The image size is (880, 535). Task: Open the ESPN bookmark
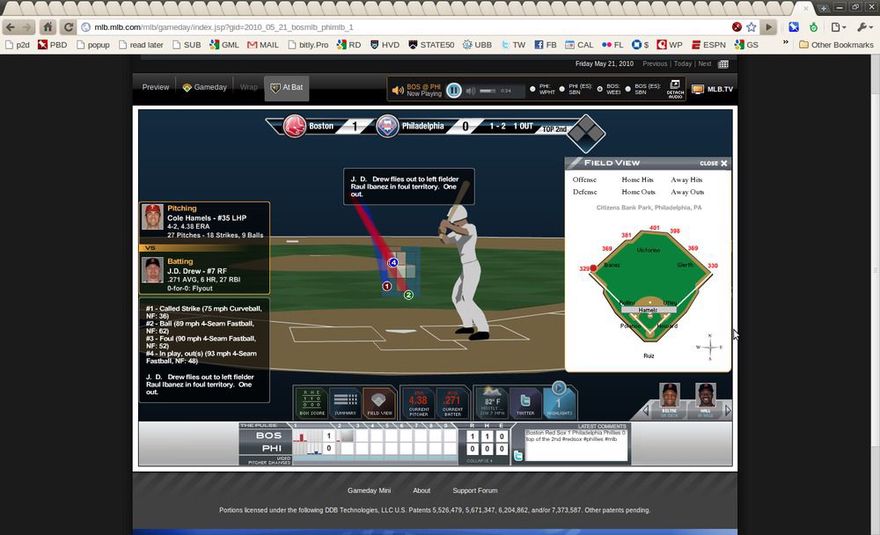click(708, 45)
